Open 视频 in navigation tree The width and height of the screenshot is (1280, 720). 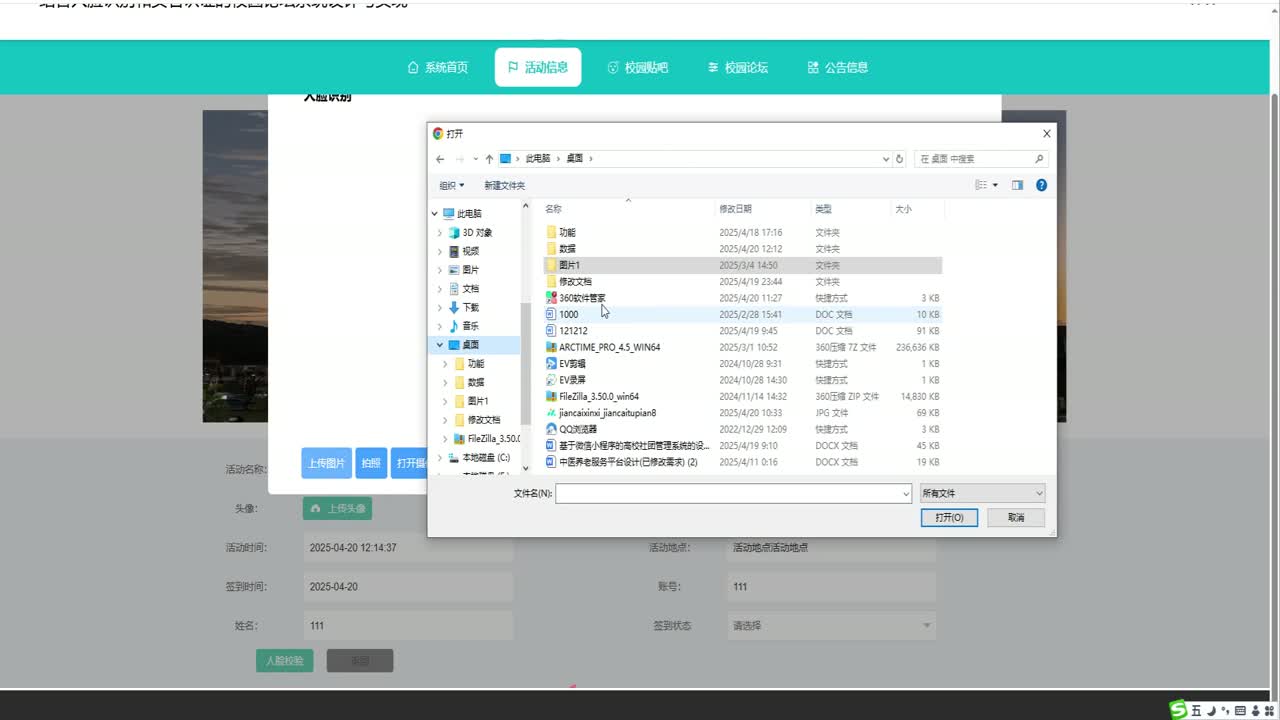click(x=470, y=252)
